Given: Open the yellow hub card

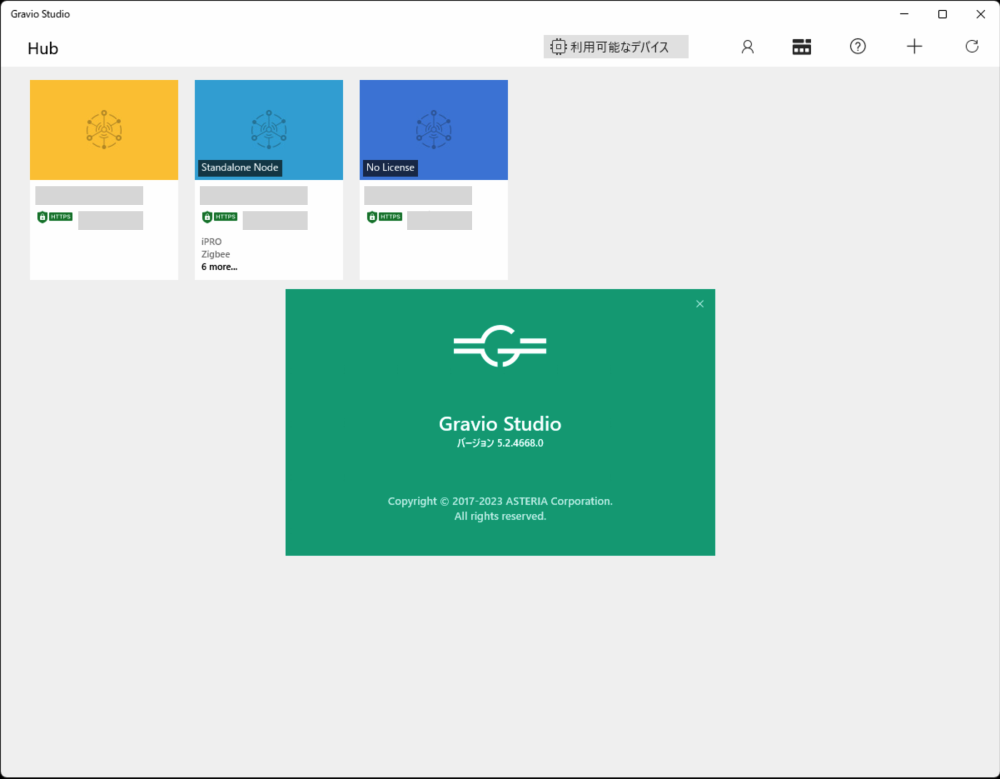Looking at the screenshot, I should click(x=104, y=179).
